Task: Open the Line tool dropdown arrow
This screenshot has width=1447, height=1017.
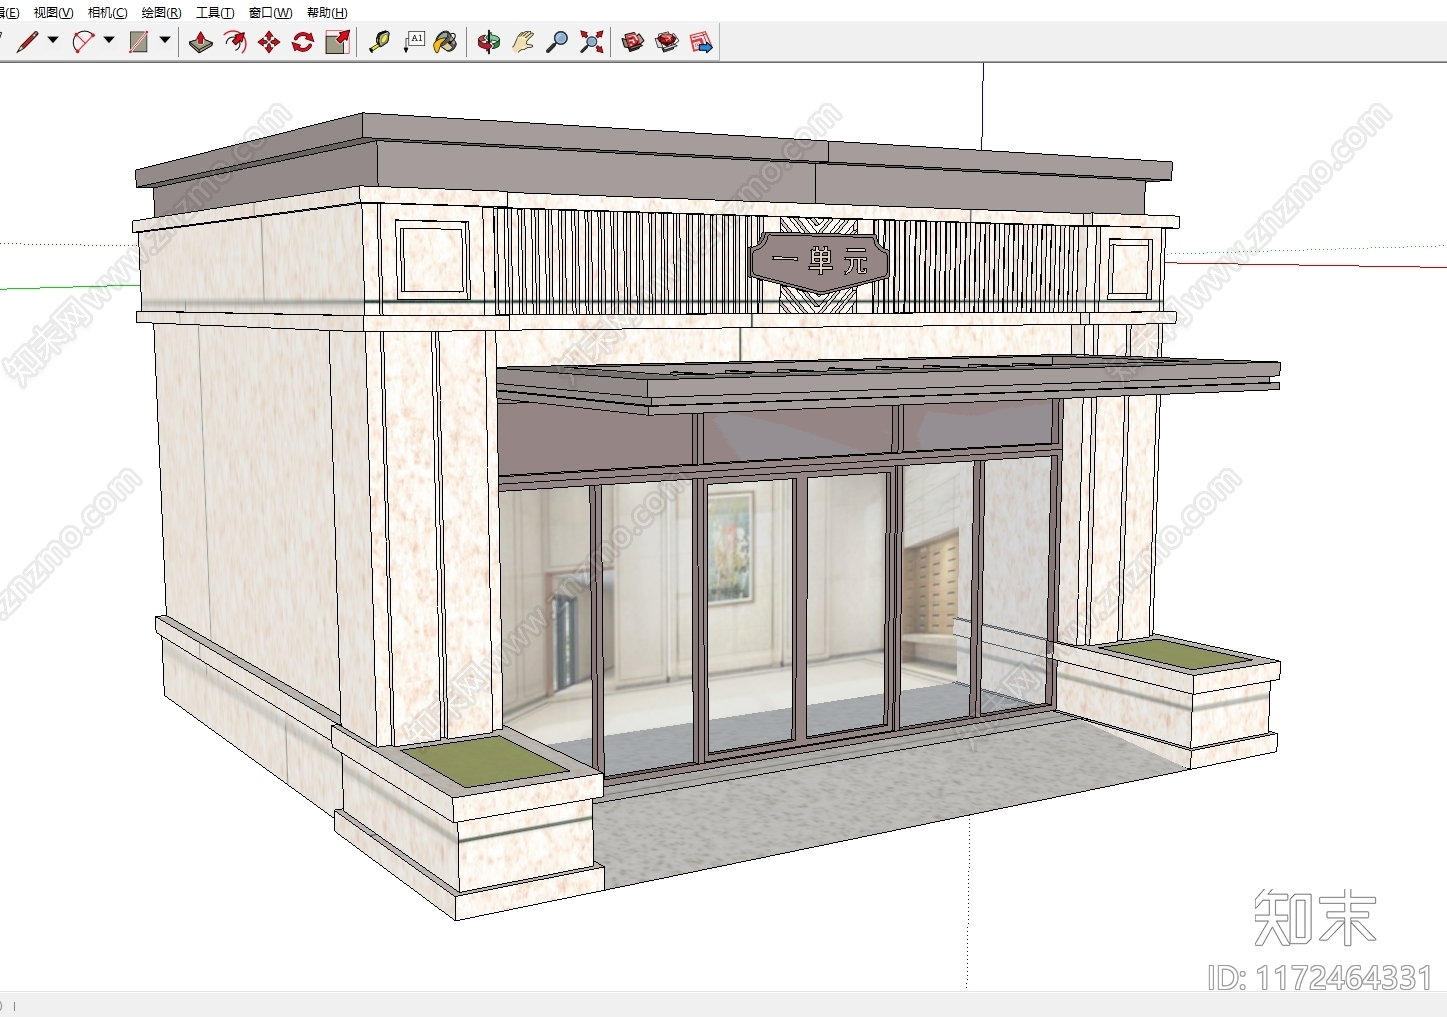Action: coord(53,41)
